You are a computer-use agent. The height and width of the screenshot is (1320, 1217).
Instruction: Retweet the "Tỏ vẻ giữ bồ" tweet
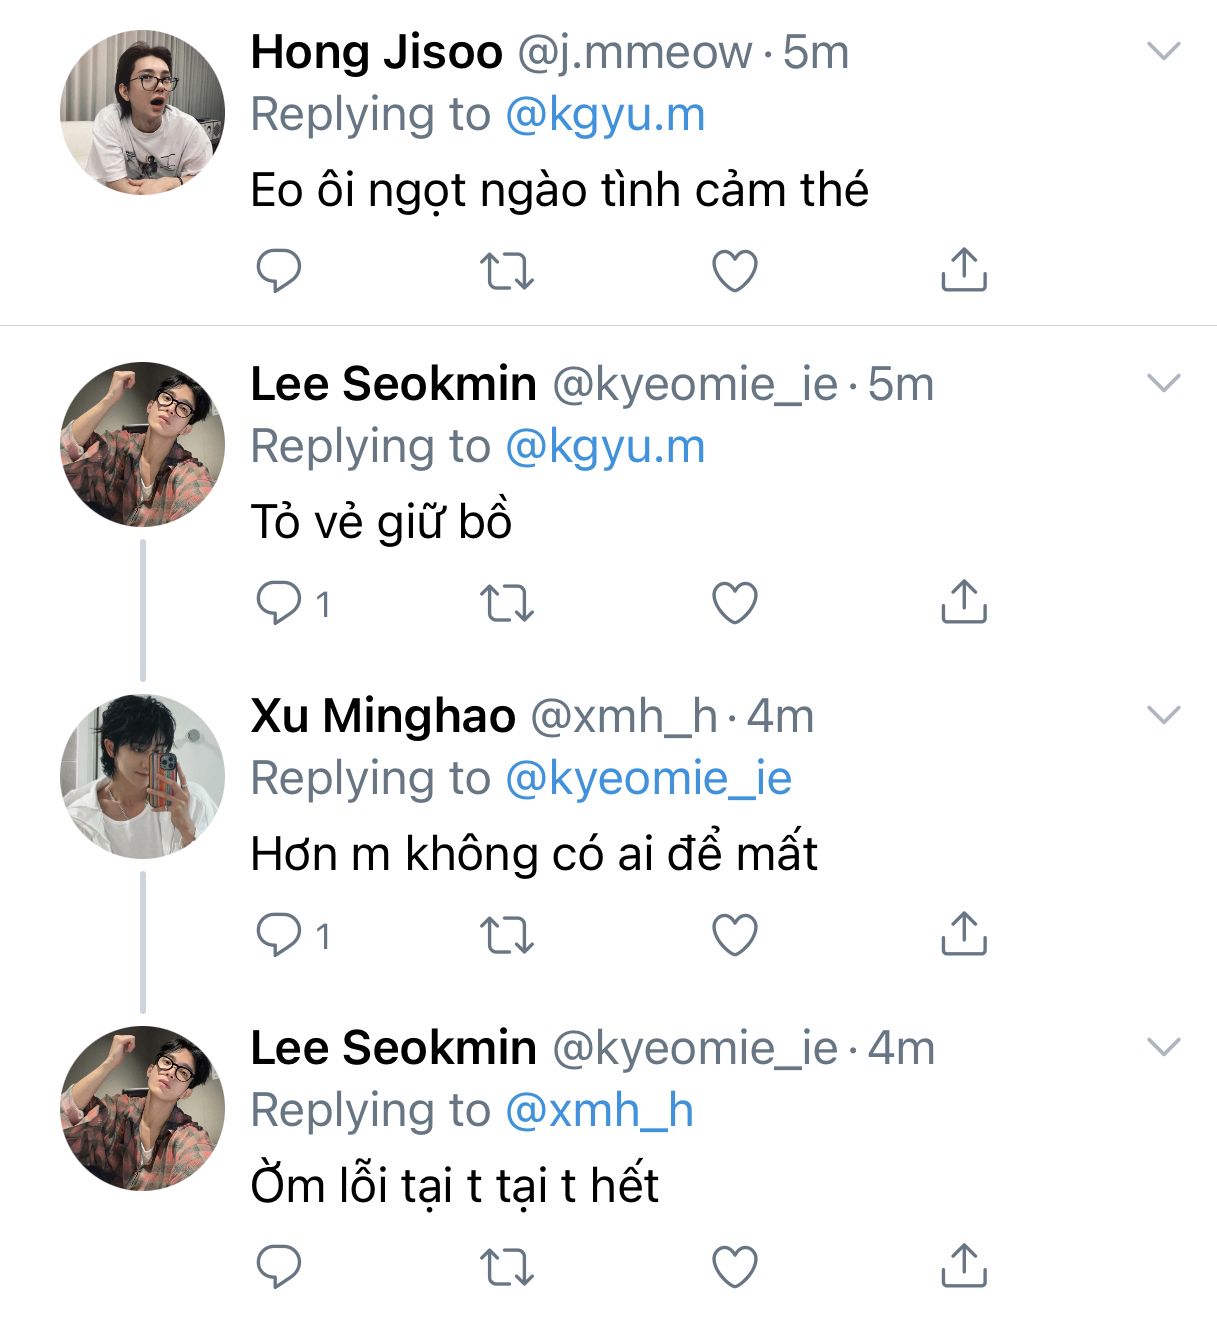pyautogui.click(x=507, y=602)
